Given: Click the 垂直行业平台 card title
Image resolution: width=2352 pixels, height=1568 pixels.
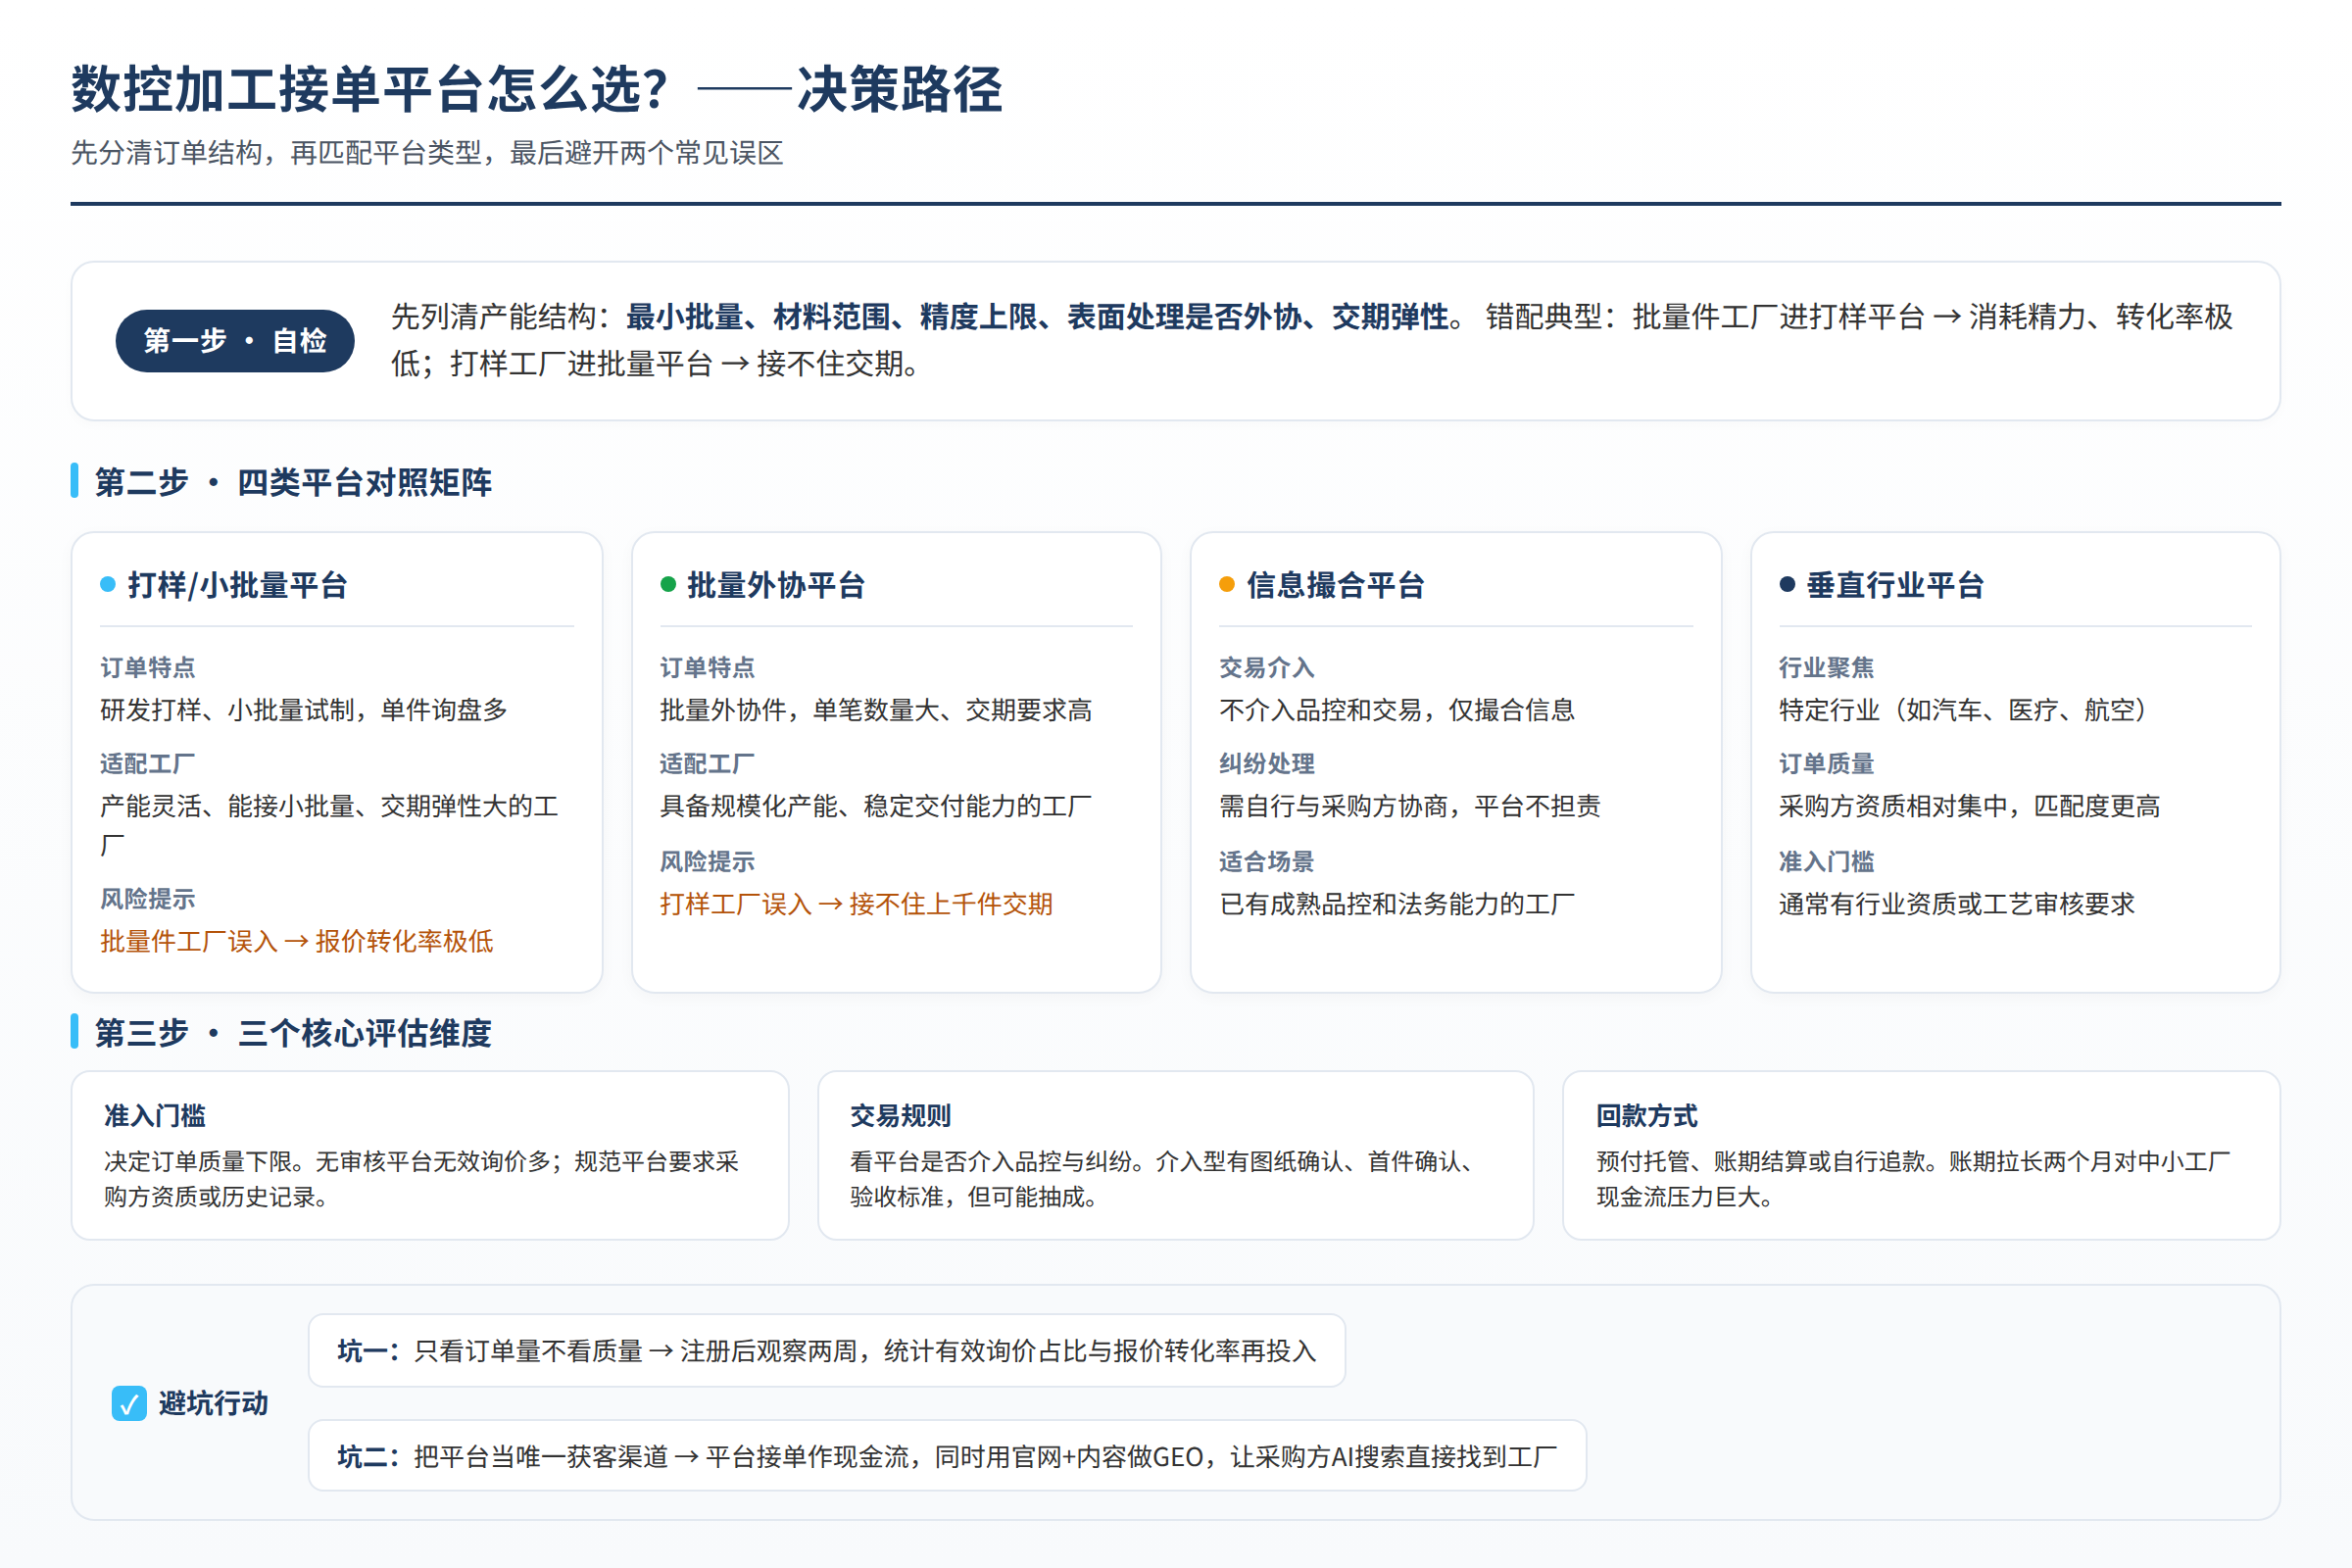Looking at the screenshot, I should point(1895,585).
